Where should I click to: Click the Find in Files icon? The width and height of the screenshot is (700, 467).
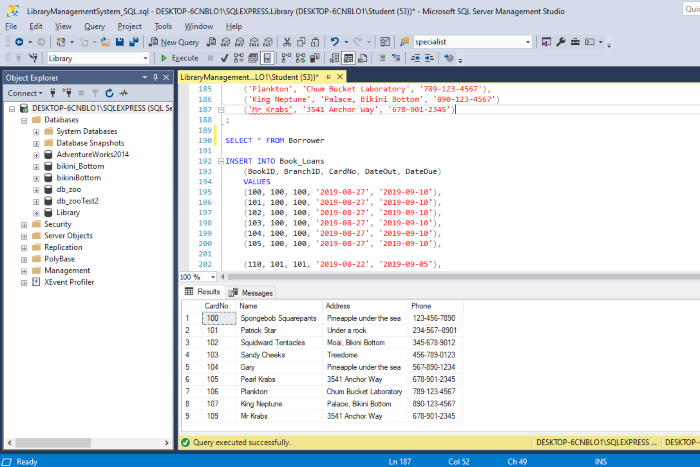(x=404, y=42)
